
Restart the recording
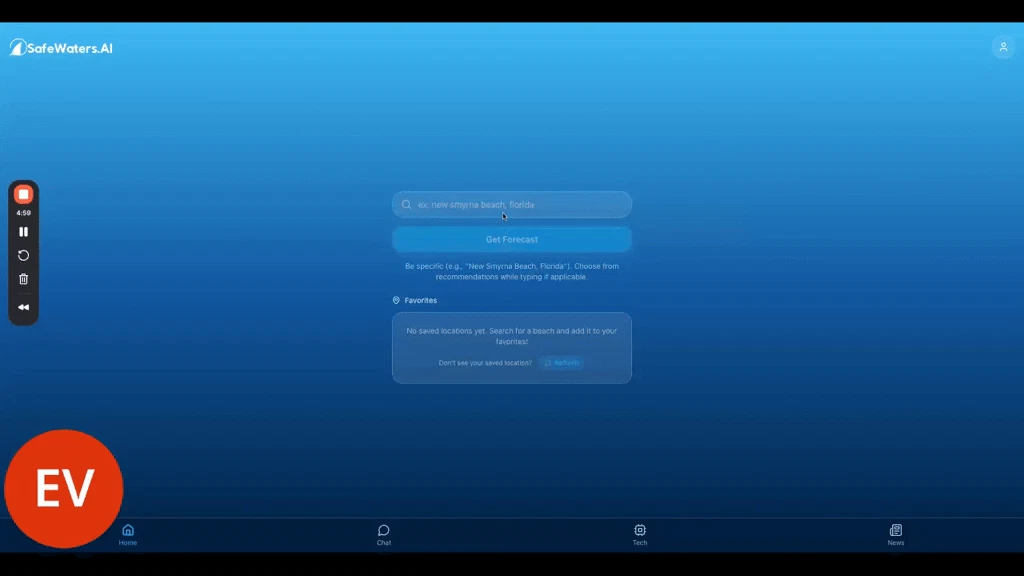(x=24, y=255)
